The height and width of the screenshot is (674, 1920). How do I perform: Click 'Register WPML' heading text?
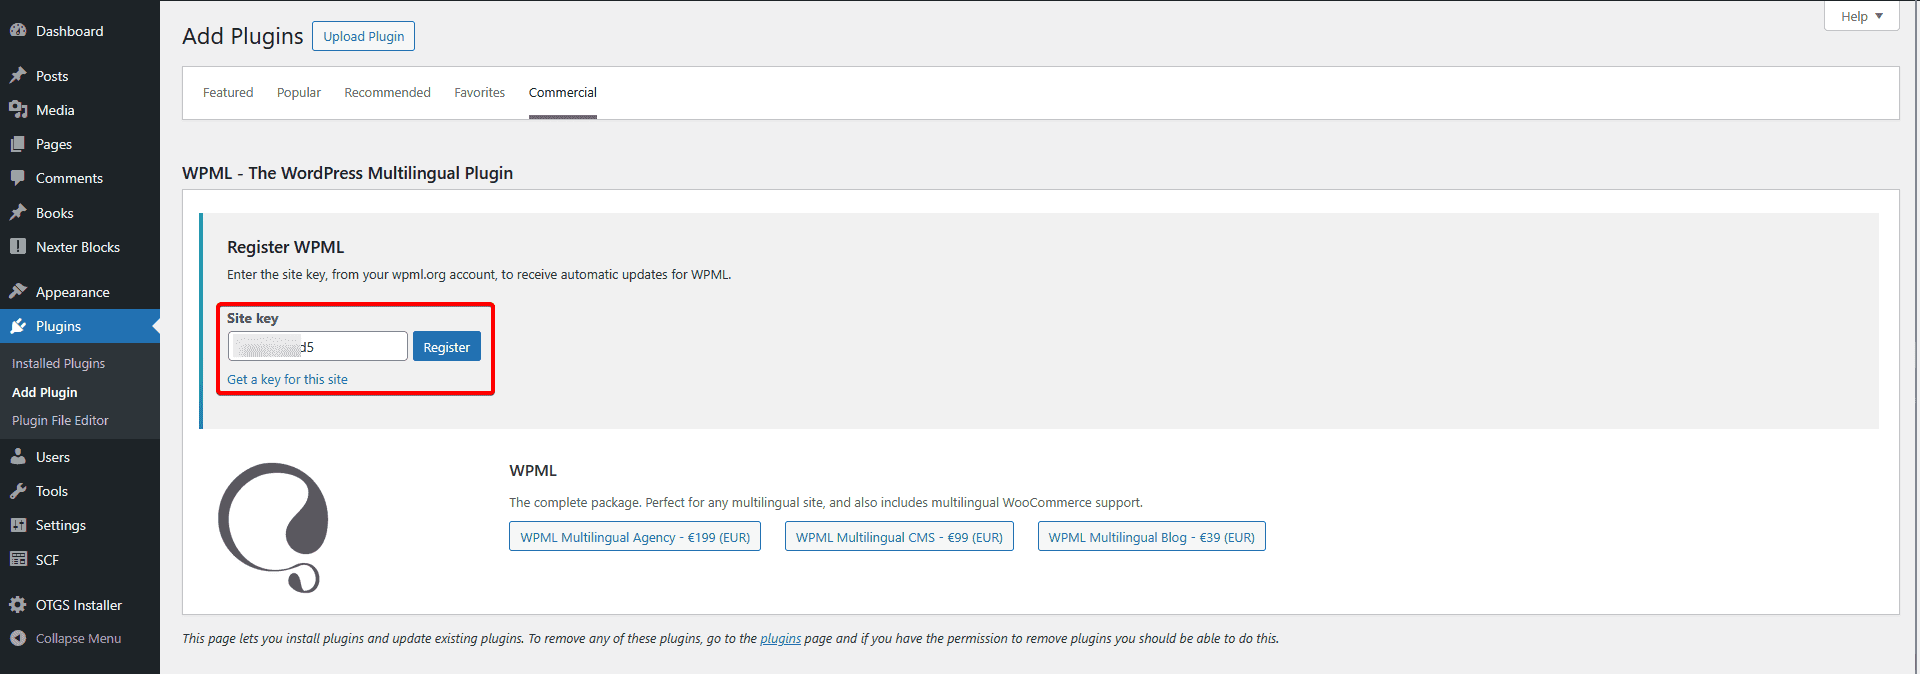click(285, 247)
